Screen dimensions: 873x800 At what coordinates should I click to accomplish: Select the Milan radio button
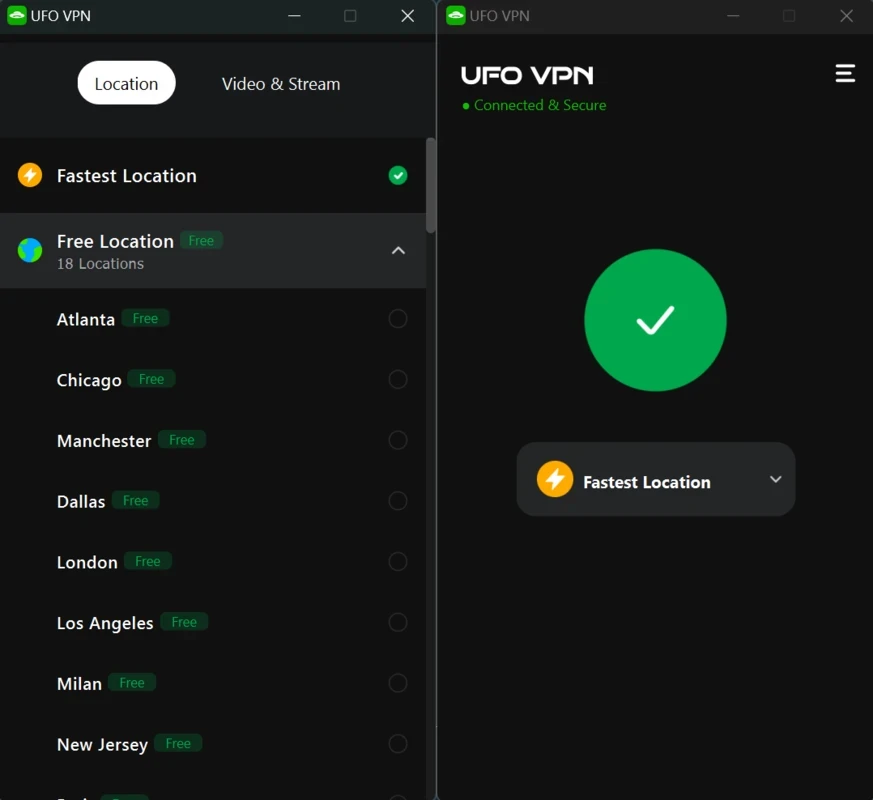click(x=398, y=683)
